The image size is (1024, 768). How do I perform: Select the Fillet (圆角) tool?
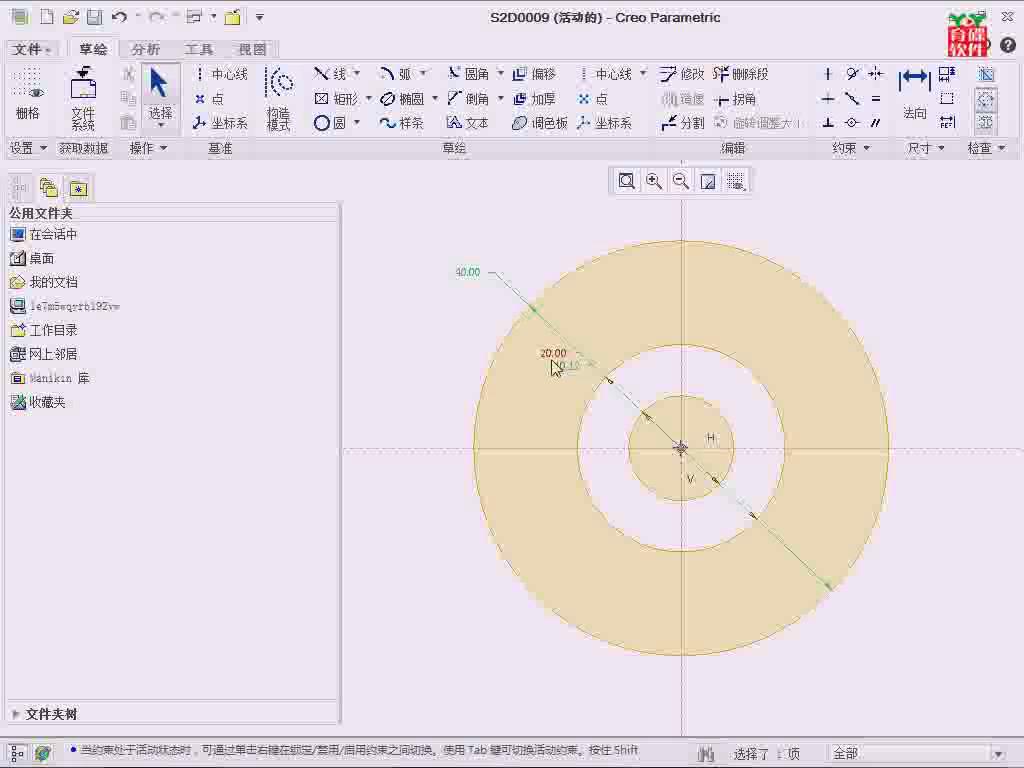468,74
